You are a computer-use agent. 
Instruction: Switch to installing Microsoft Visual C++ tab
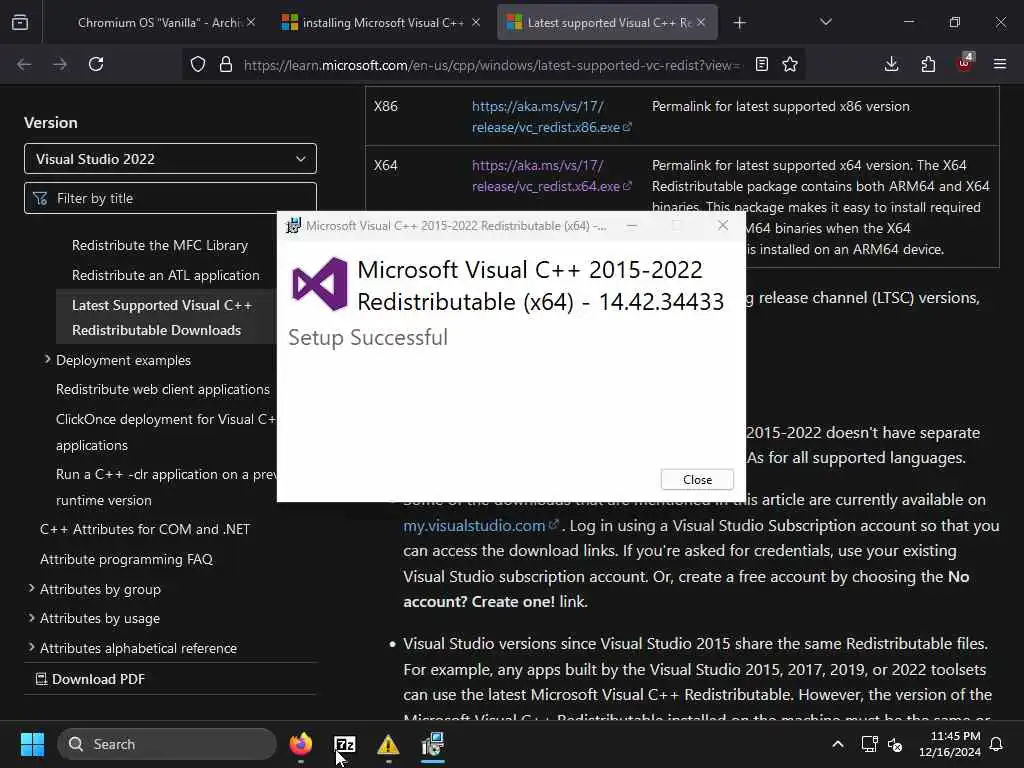383,23
